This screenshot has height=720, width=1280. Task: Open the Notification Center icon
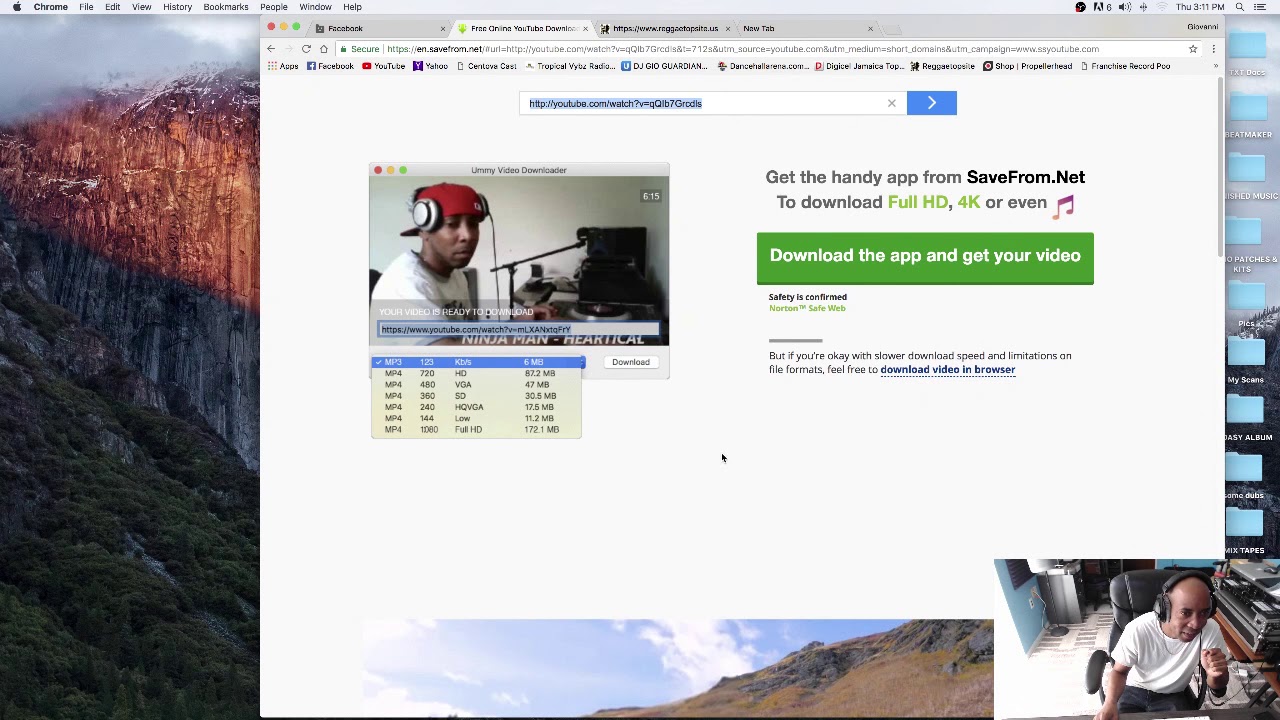pos(1260,7)
